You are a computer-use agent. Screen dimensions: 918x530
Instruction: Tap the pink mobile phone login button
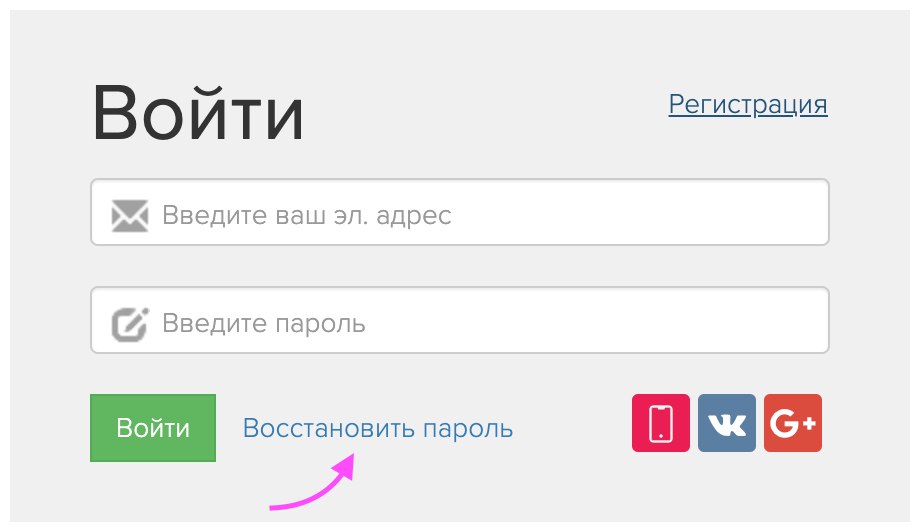pos(661,424)
